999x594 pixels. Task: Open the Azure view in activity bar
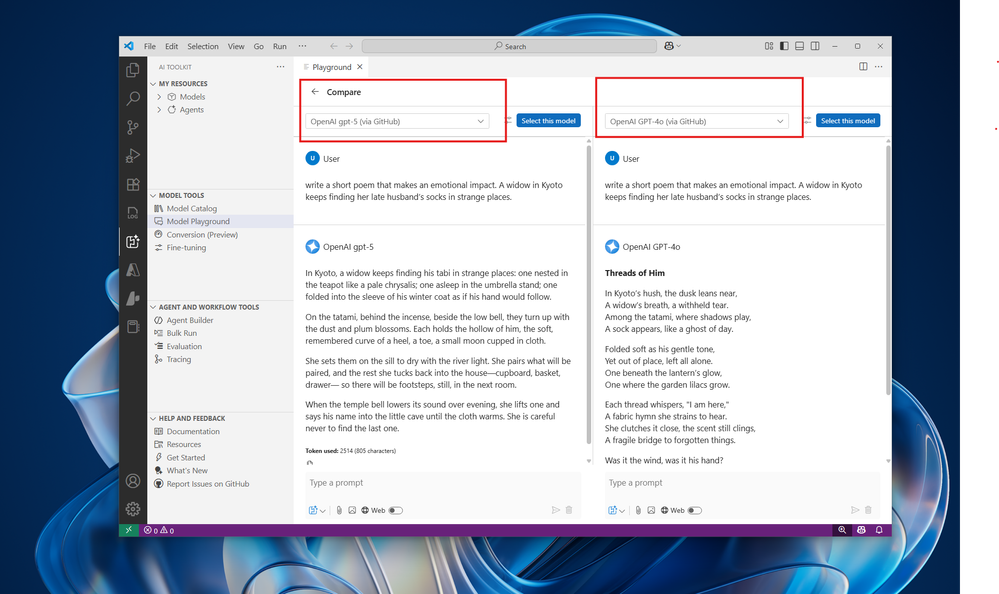pos(133,270)
